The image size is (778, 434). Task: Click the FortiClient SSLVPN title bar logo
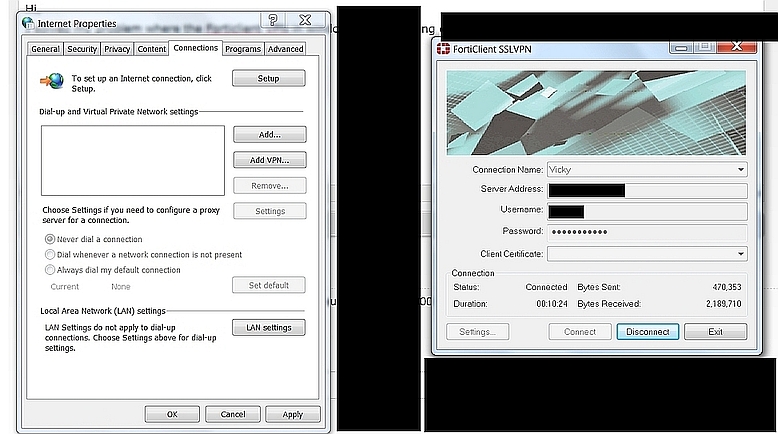point(443,49)
